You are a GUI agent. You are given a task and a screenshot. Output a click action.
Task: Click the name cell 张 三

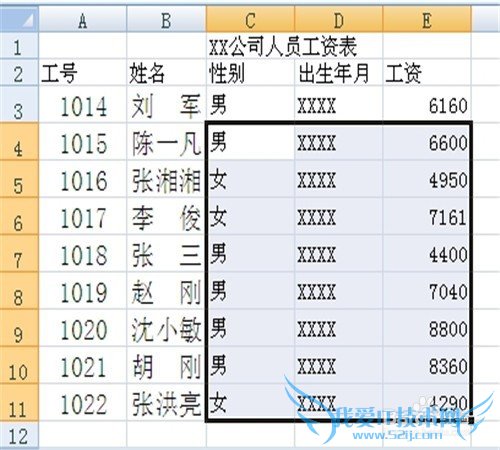click(x=166, y=253)
